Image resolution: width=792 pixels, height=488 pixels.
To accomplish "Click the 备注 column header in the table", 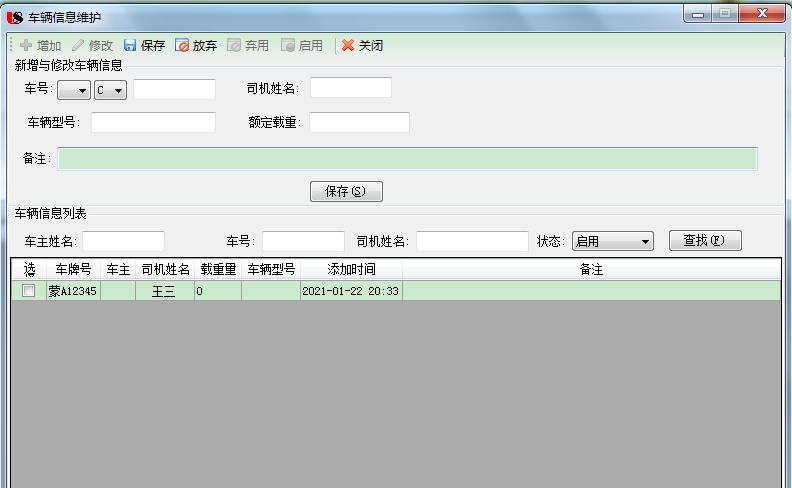I will 591,269.
